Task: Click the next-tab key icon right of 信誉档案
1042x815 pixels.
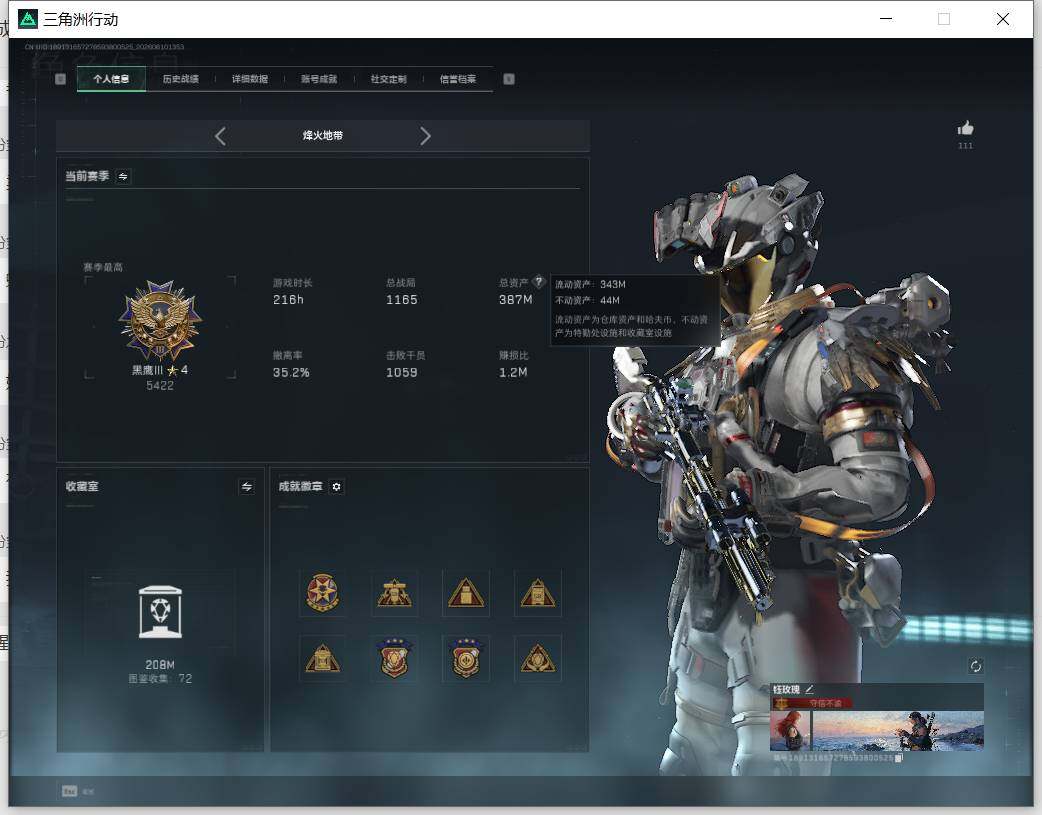Action: (509, 79)
